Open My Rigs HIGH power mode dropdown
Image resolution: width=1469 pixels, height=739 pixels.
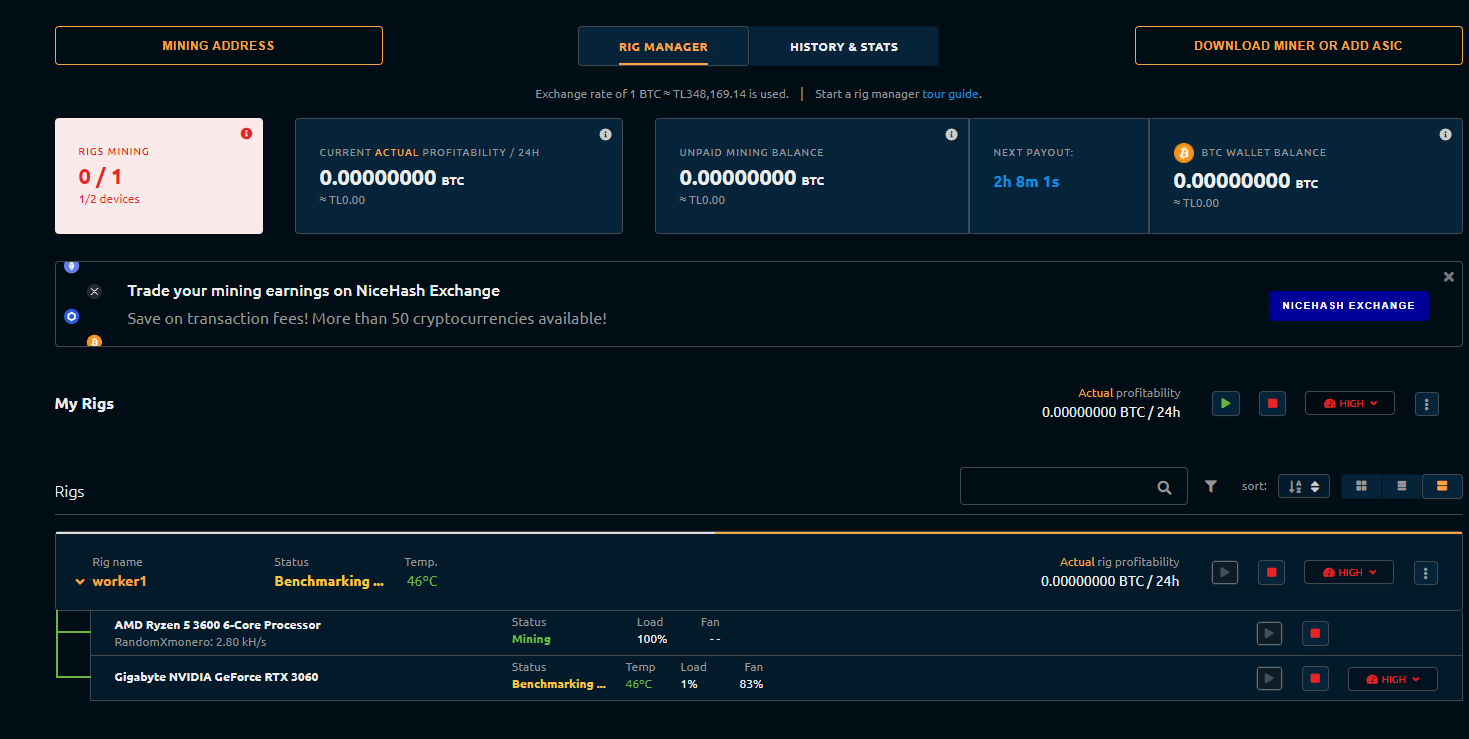(x=1350, y=403)
